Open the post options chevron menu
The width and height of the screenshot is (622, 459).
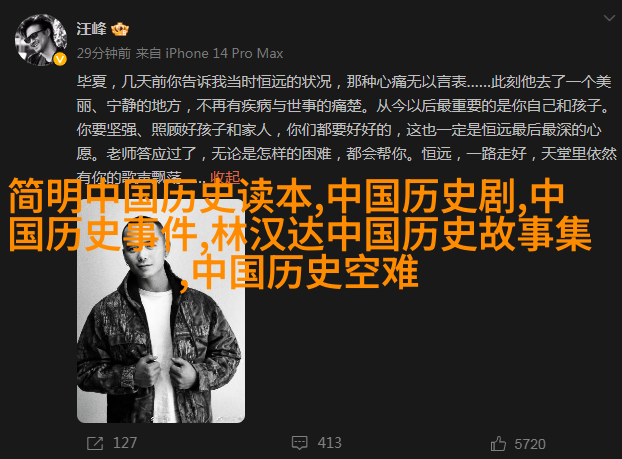609,18
